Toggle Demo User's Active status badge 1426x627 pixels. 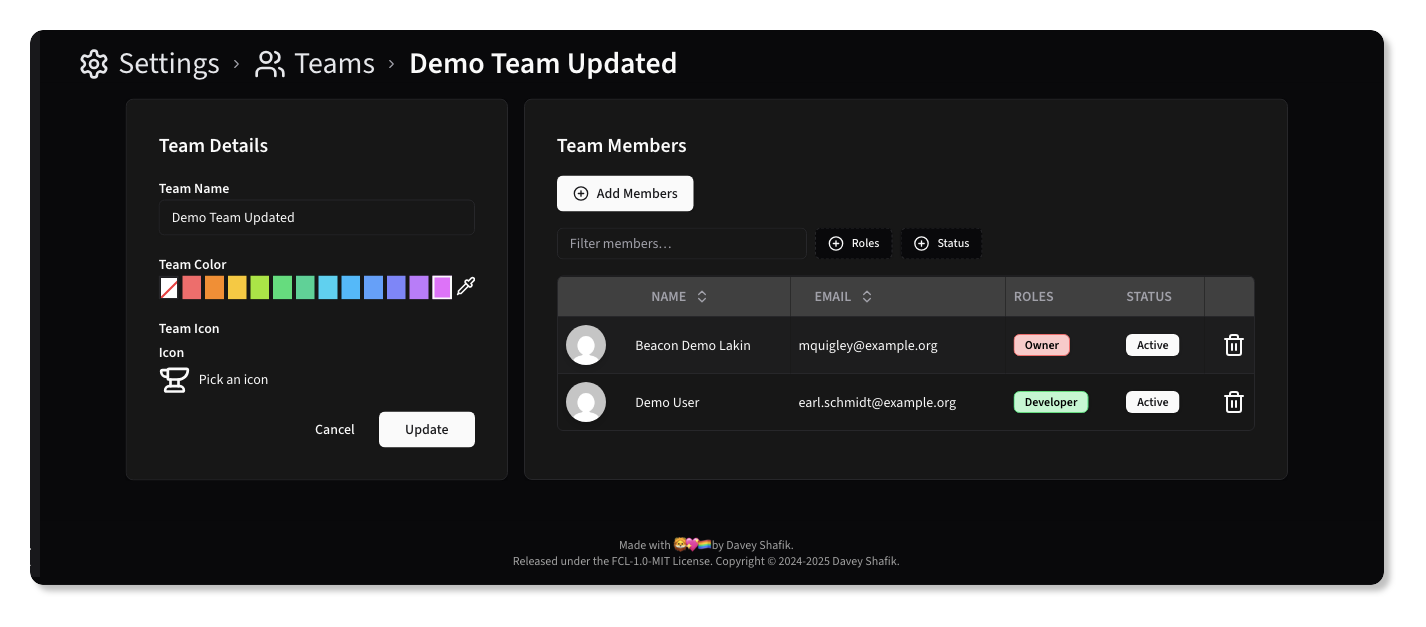tap(1152, 401)
